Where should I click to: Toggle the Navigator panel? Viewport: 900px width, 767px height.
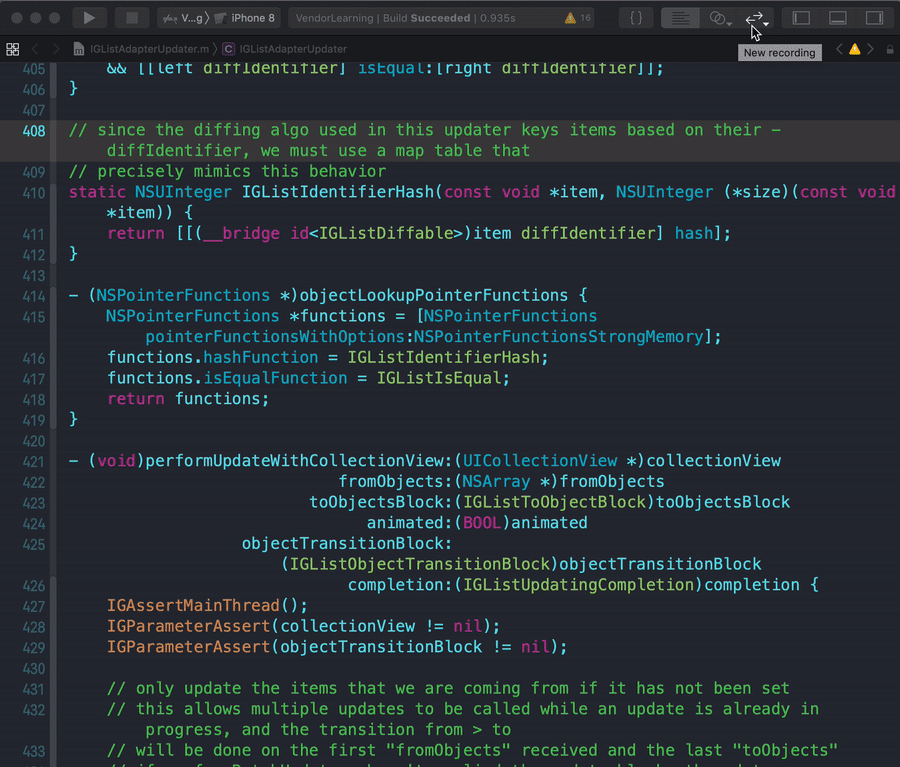tap(801, 18)
